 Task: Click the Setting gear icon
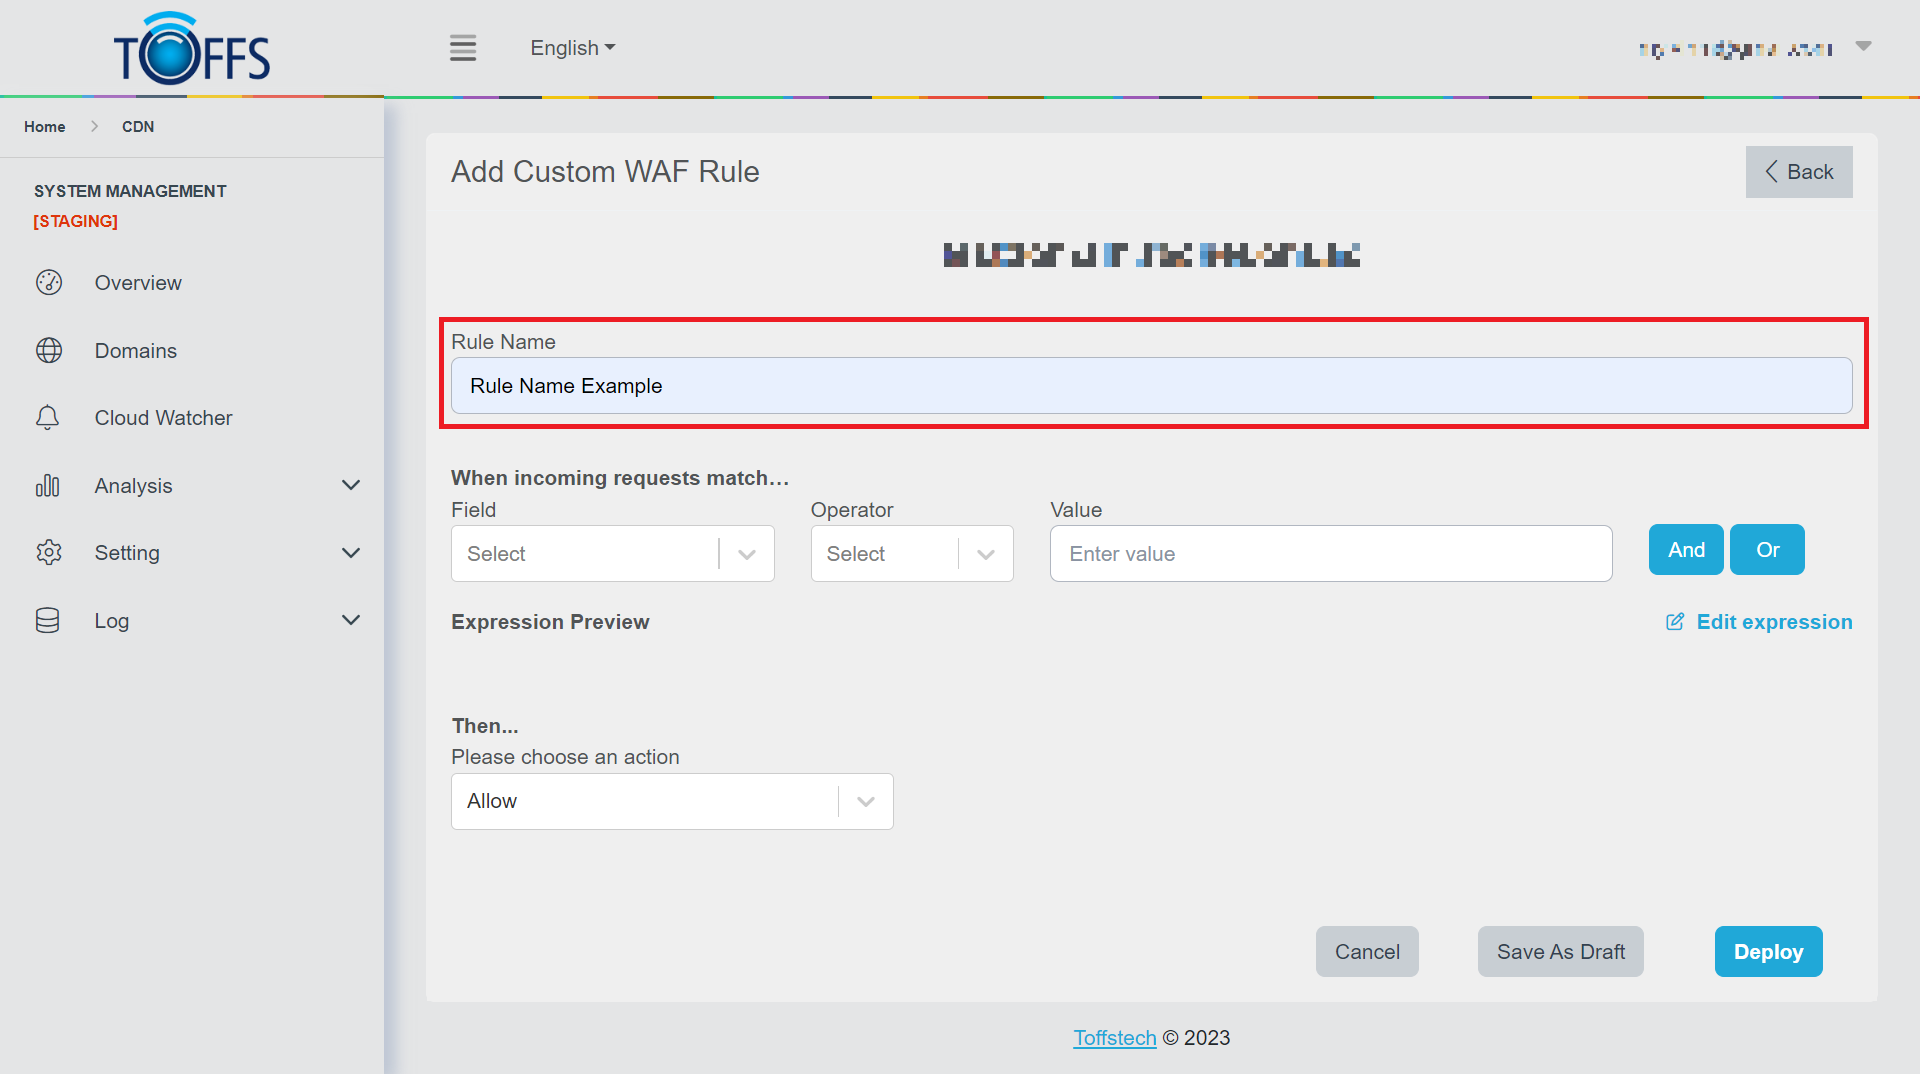(x=48, y=553)
